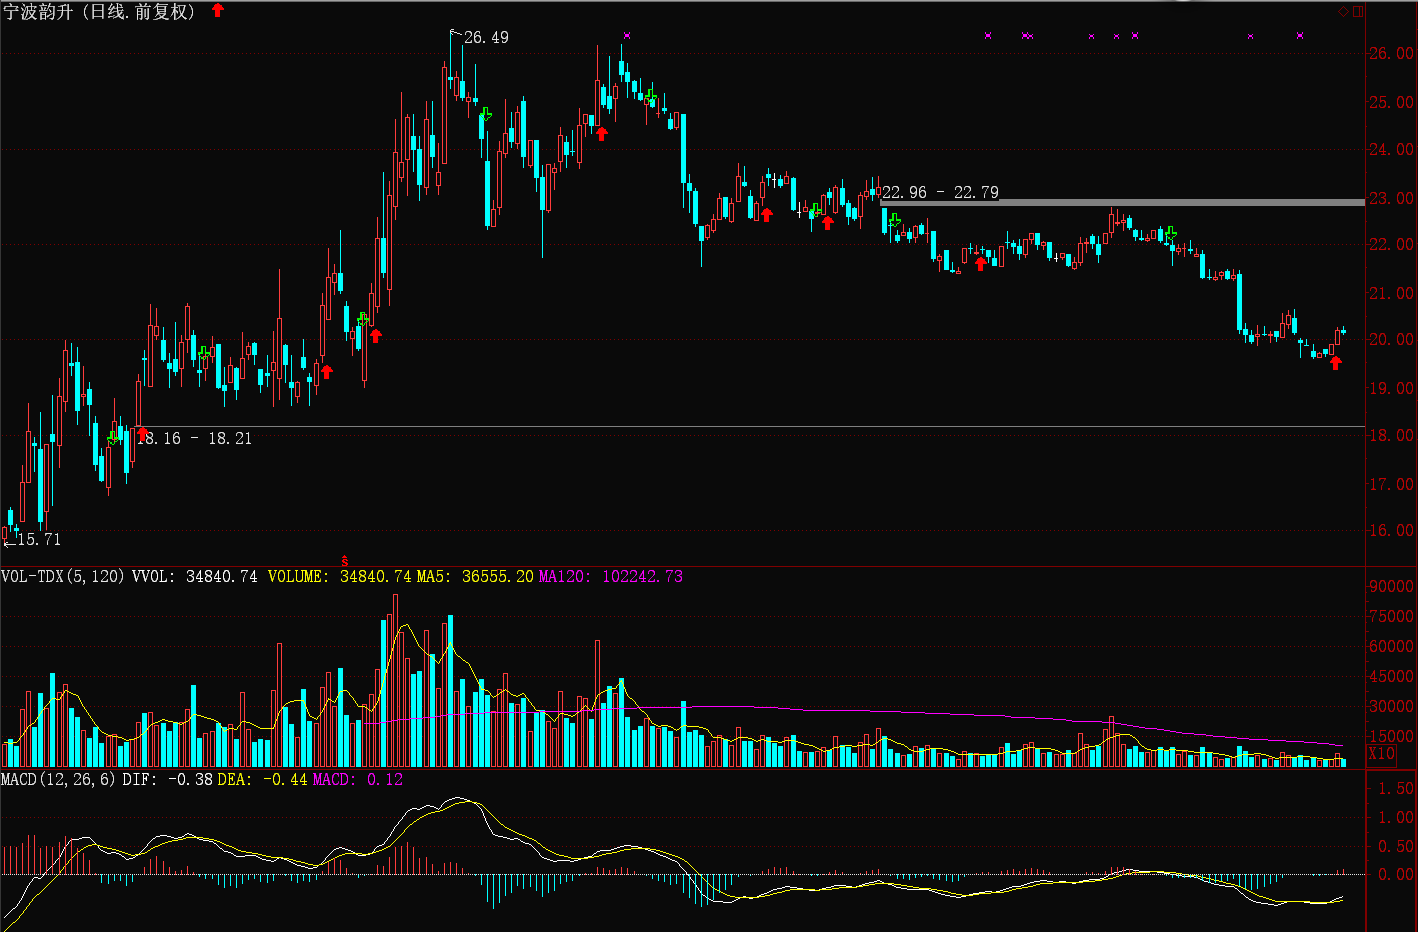Click the 60000 volume axis label
Image resolution: width=1418 pixels, height=932 pixels.
[1392, 646]
